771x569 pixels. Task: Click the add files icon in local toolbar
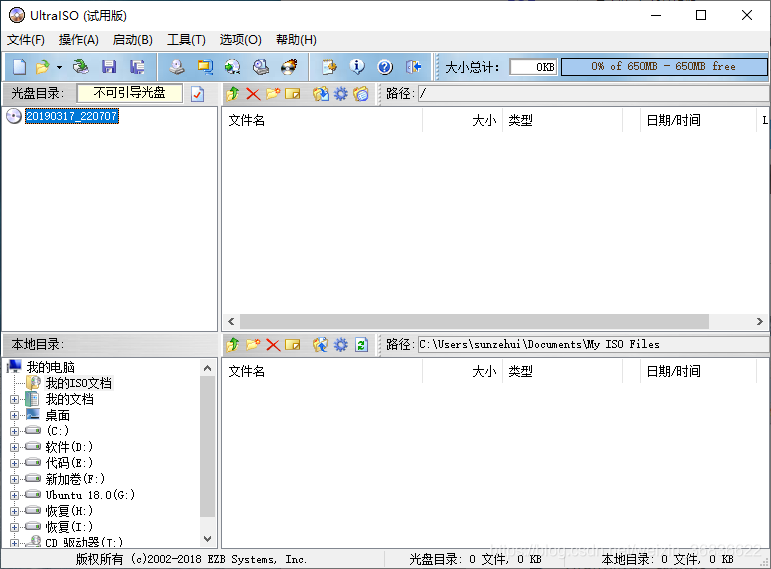321,345
